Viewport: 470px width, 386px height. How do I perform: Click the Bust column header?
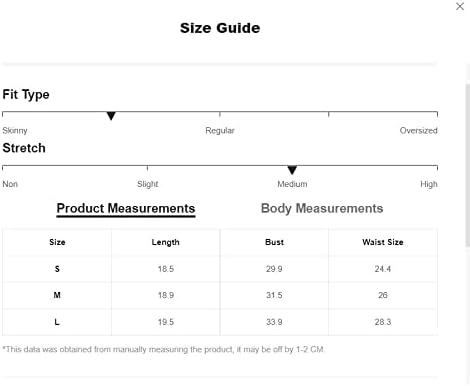[x=274, y=242]
